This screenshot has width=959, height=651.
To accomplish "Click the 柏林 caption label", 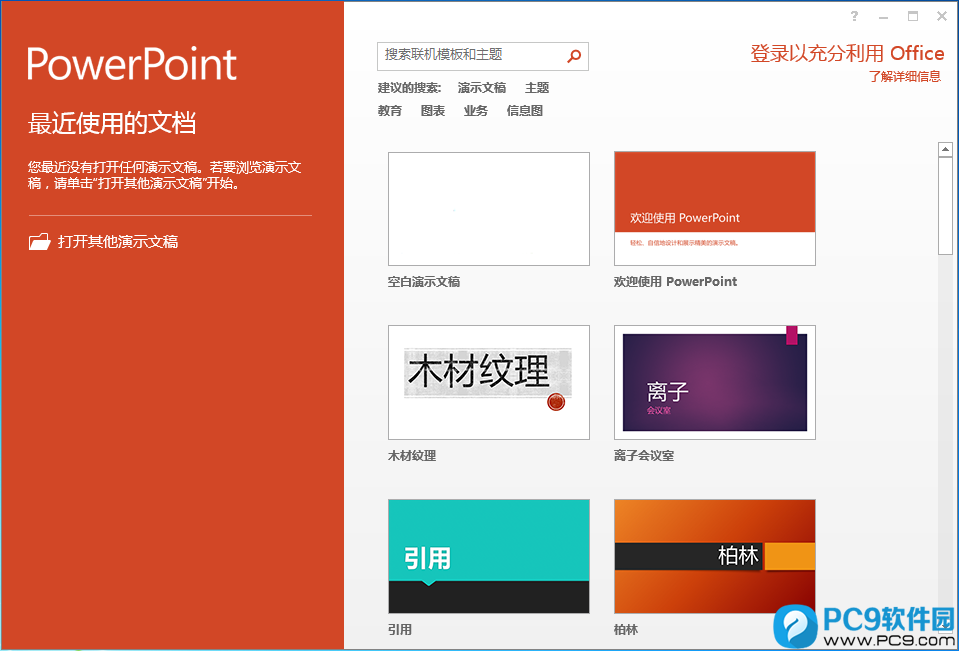I will click(x=626, y=630).
